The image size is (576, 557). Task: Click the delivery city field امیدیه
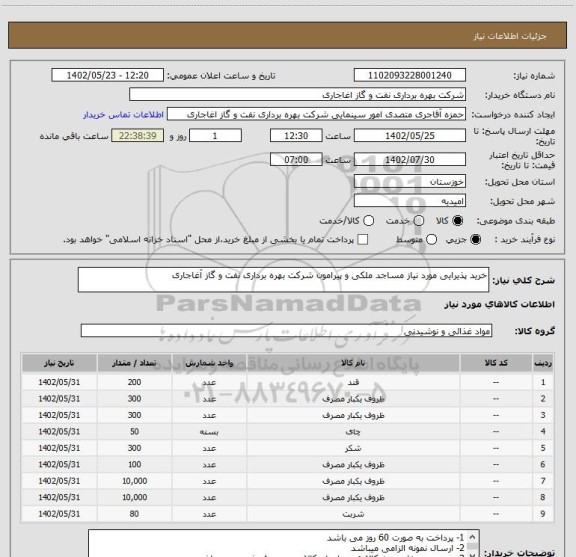tap(410, 201)
